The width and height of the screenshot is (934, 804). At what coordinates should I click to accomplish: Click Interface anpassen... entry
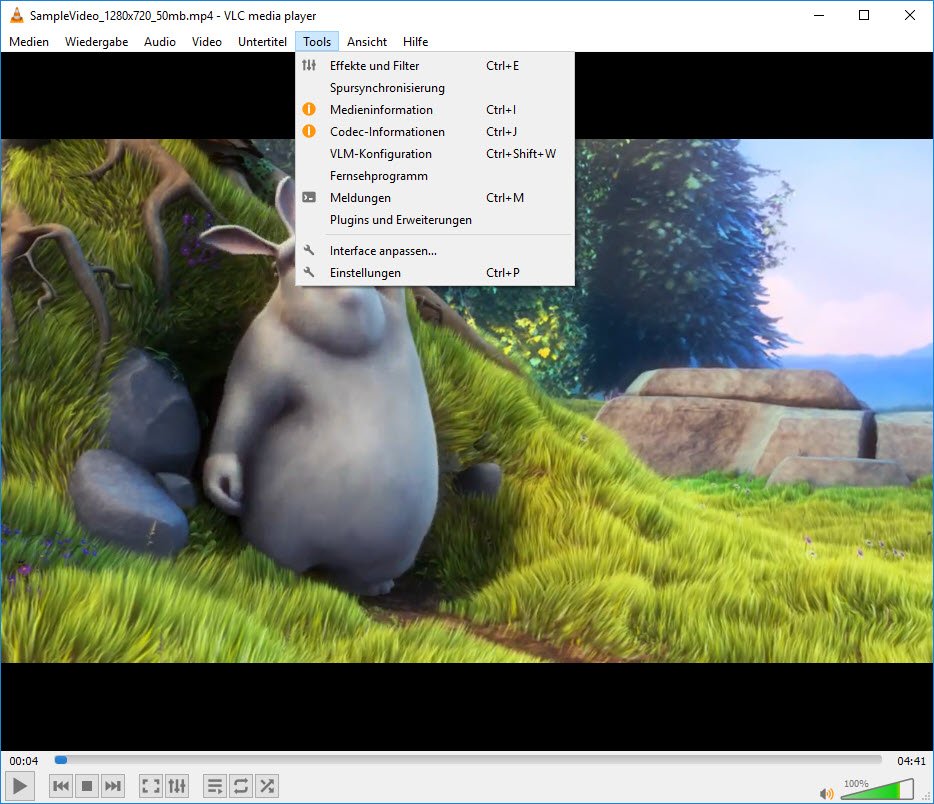383,251
